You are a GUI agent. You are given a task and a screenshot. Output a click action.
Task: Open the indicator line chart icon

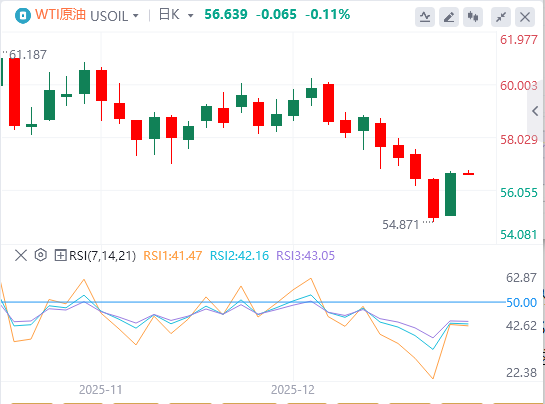point(425,16)
